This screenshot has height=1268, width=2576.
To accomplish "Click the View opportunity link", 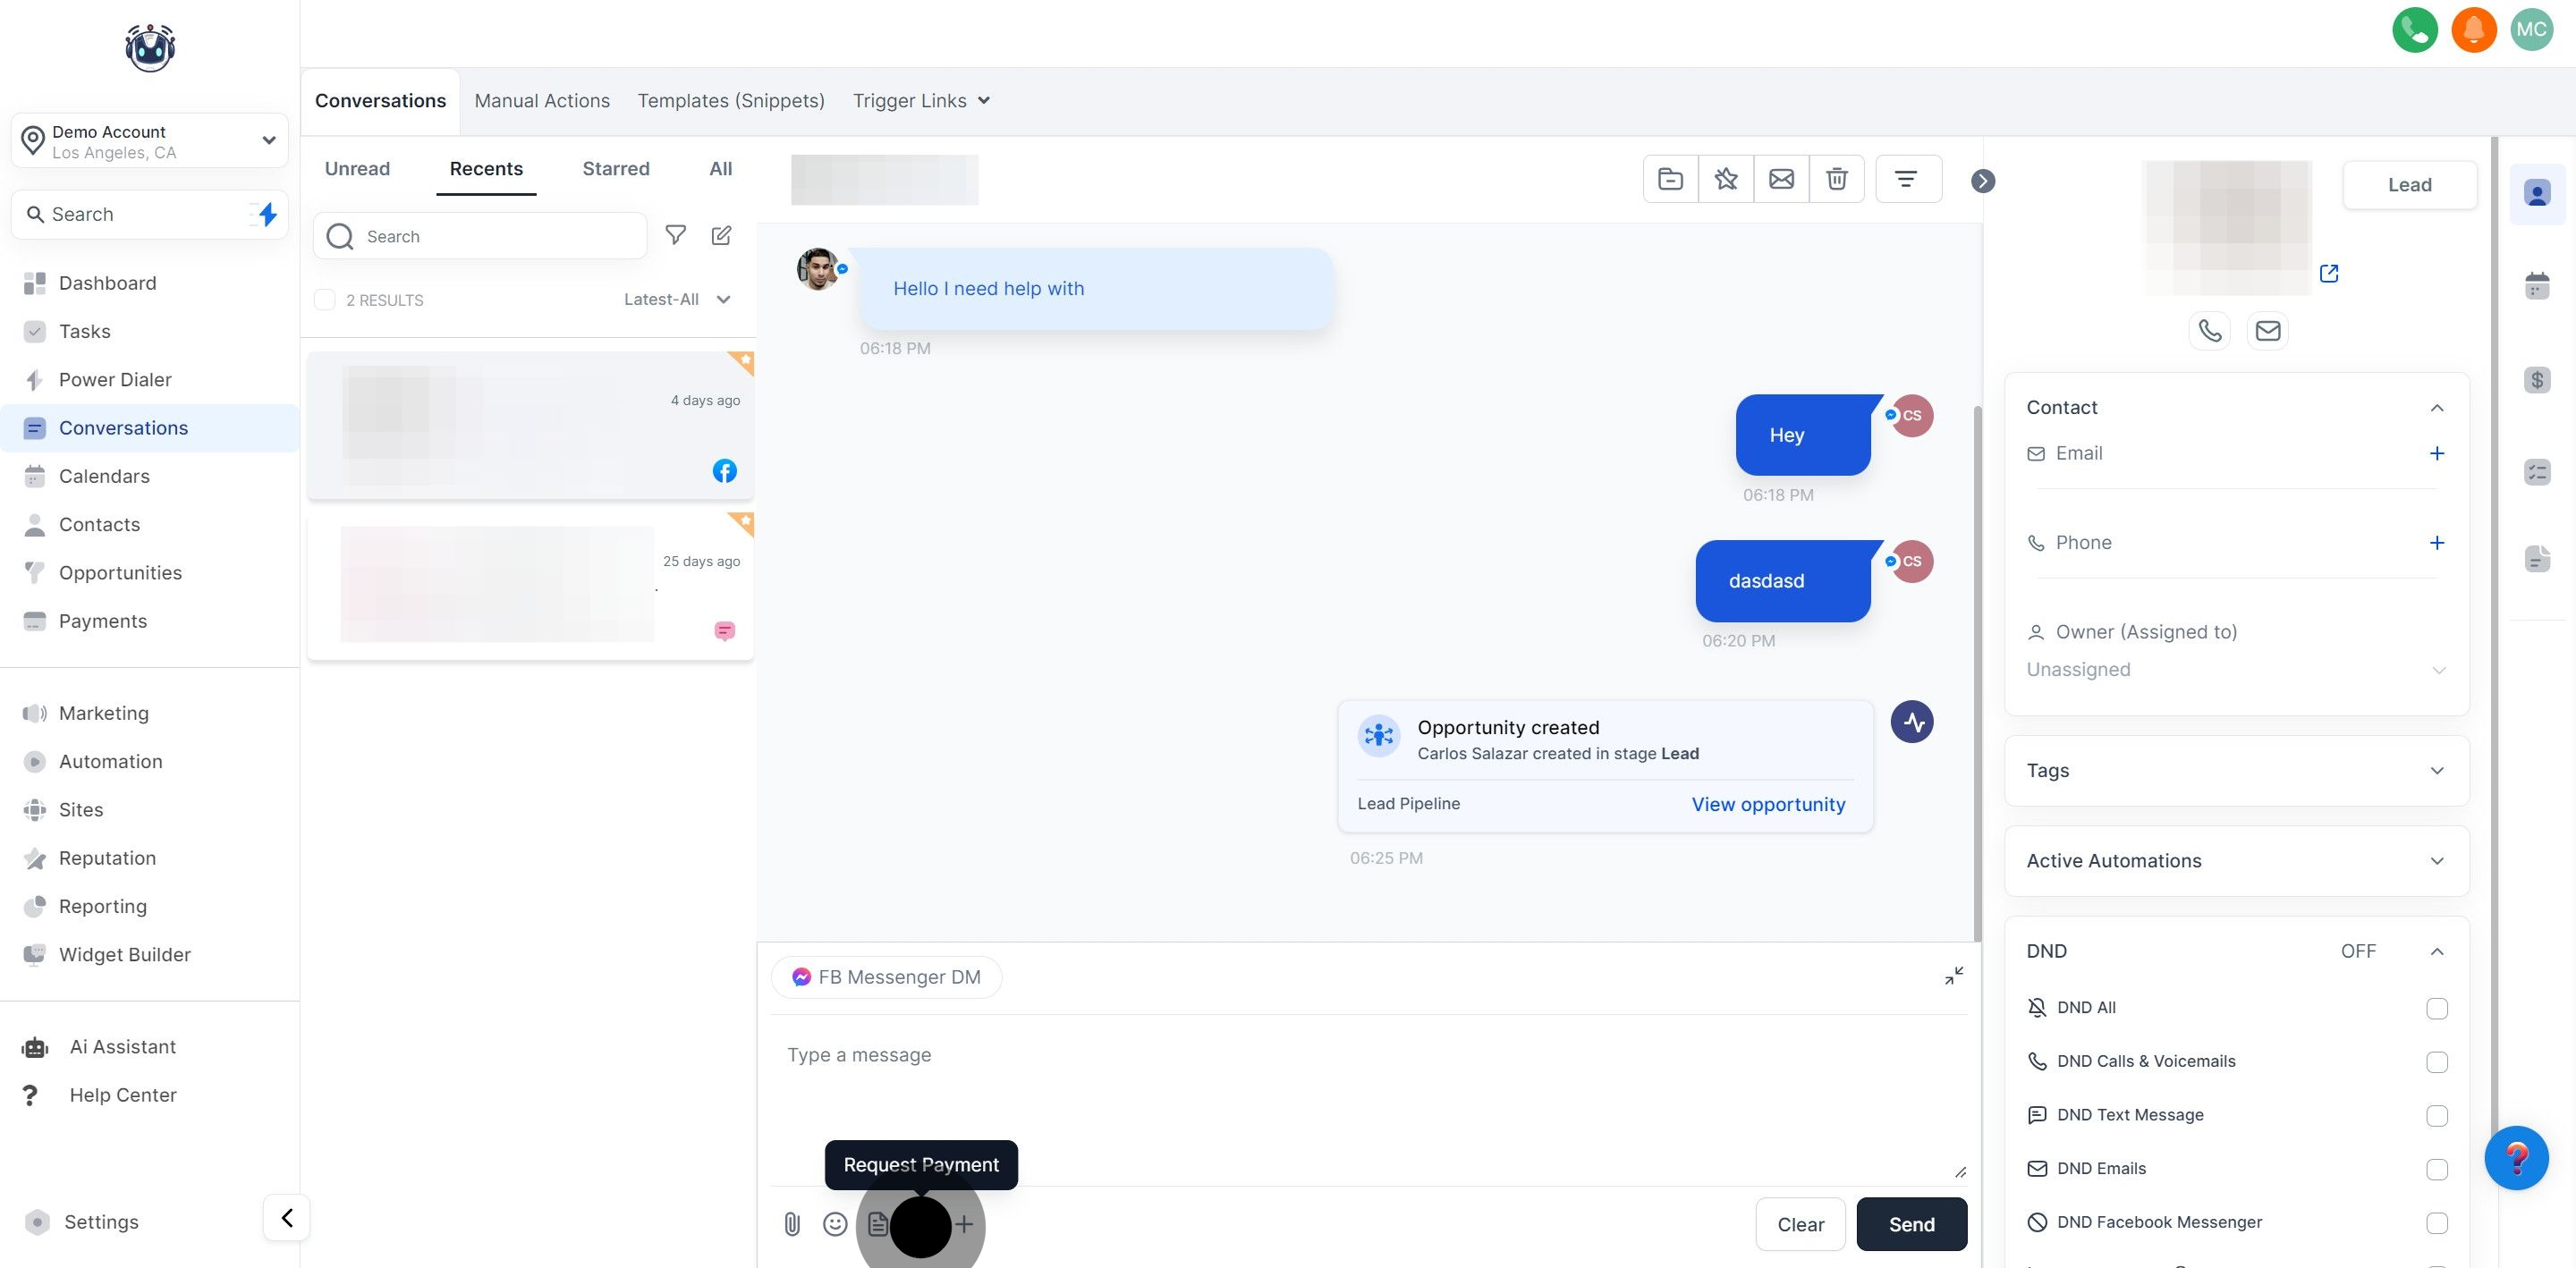I will (1768, 804).
